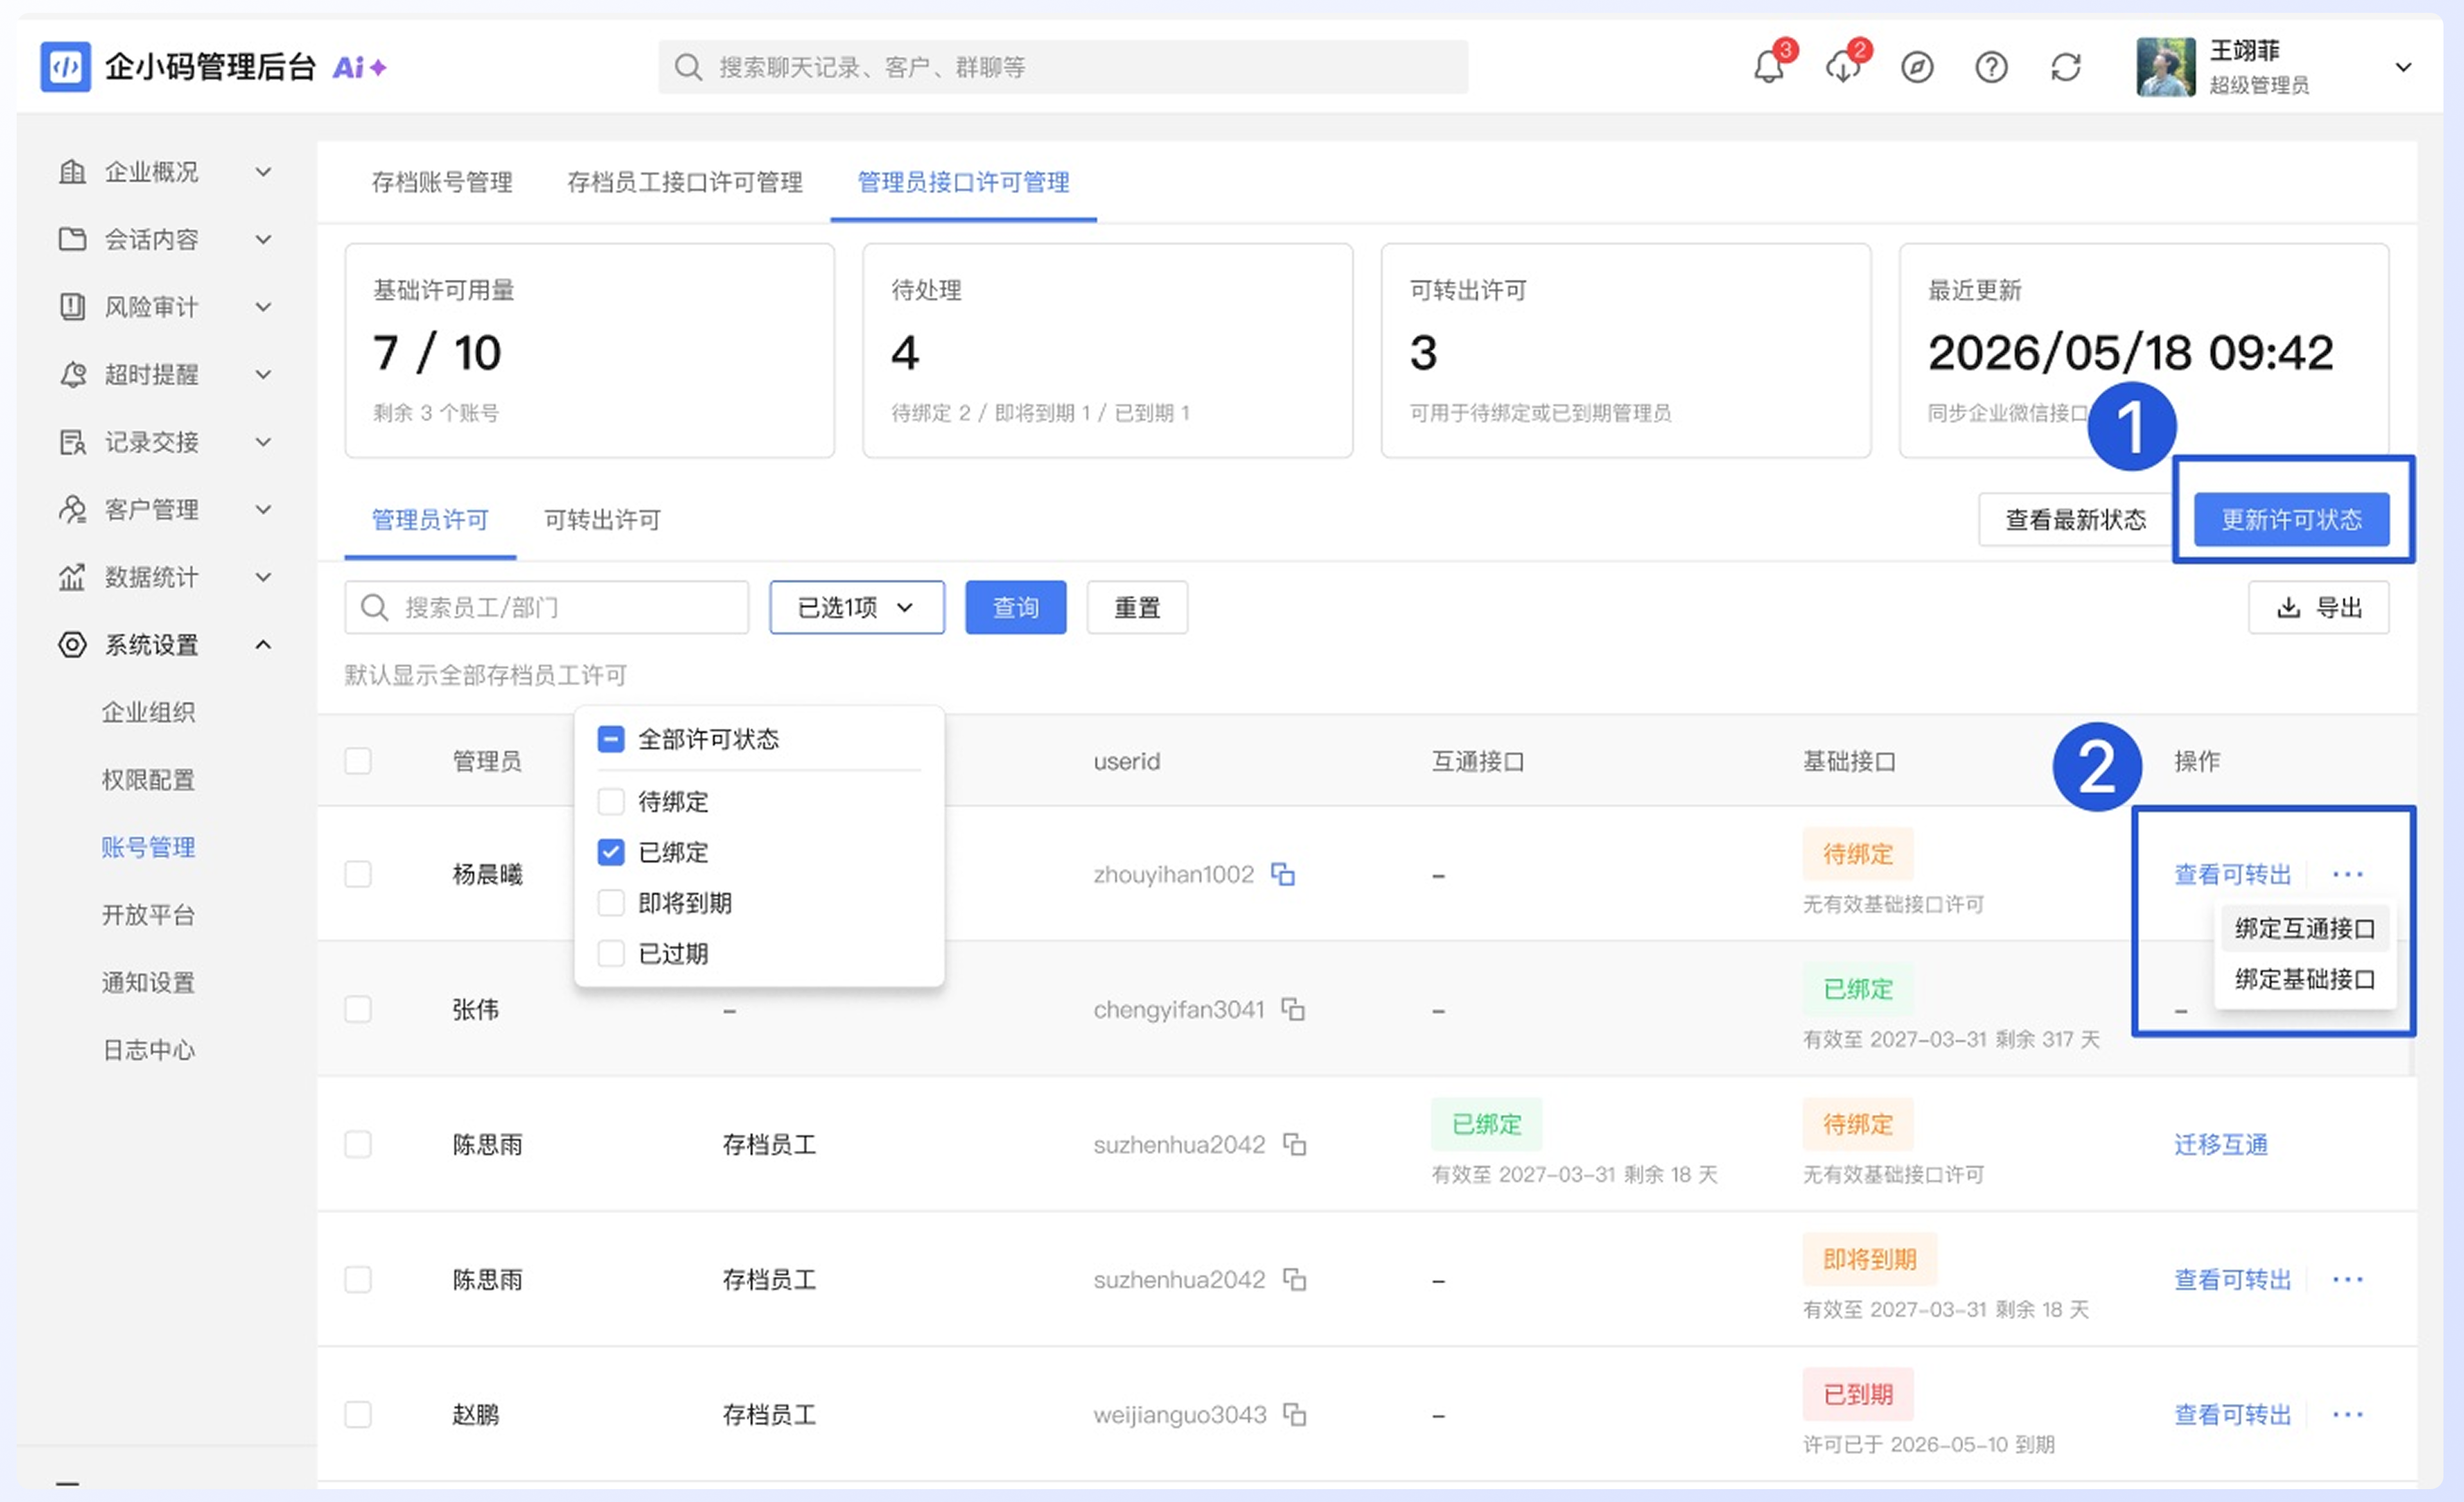Image resolution: width=2464 pixels, height=1502 pixels.
Task: Focus the 搜索员工/部门 search field
Action: pos(547,607)
